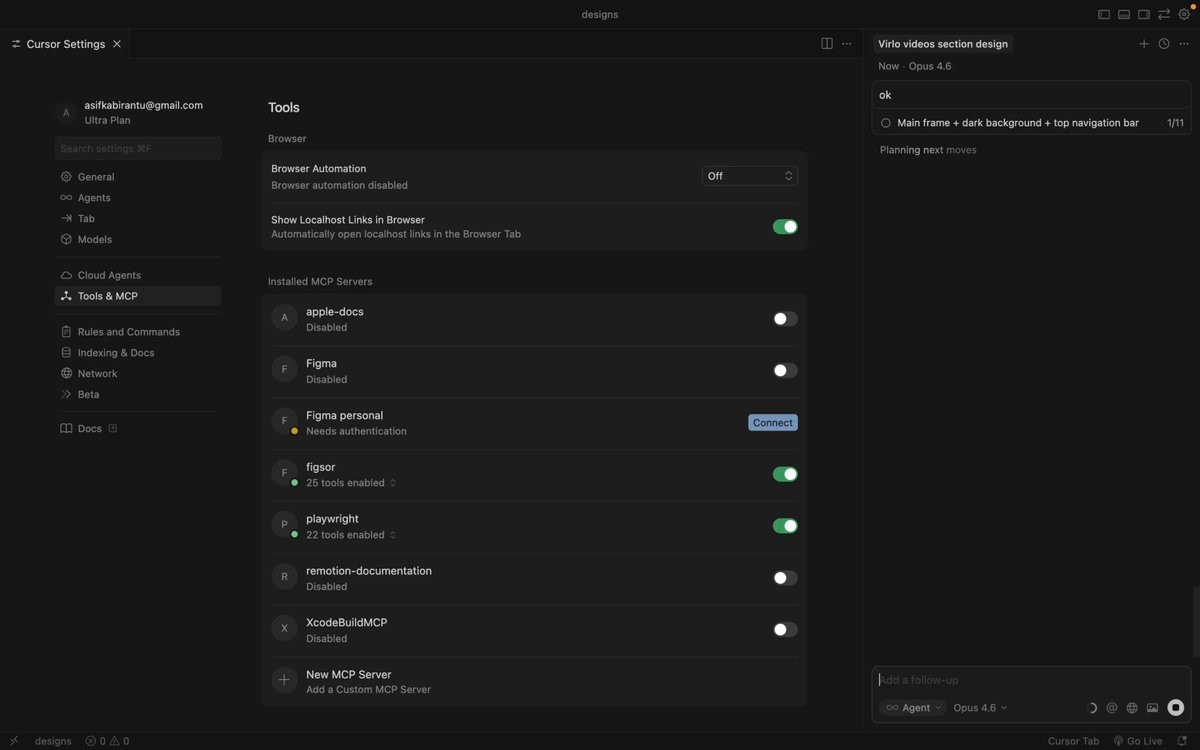Open settings gear icon in title bar
The height and width of the screenshot is (750, 1200).
tap(1184, 15)
